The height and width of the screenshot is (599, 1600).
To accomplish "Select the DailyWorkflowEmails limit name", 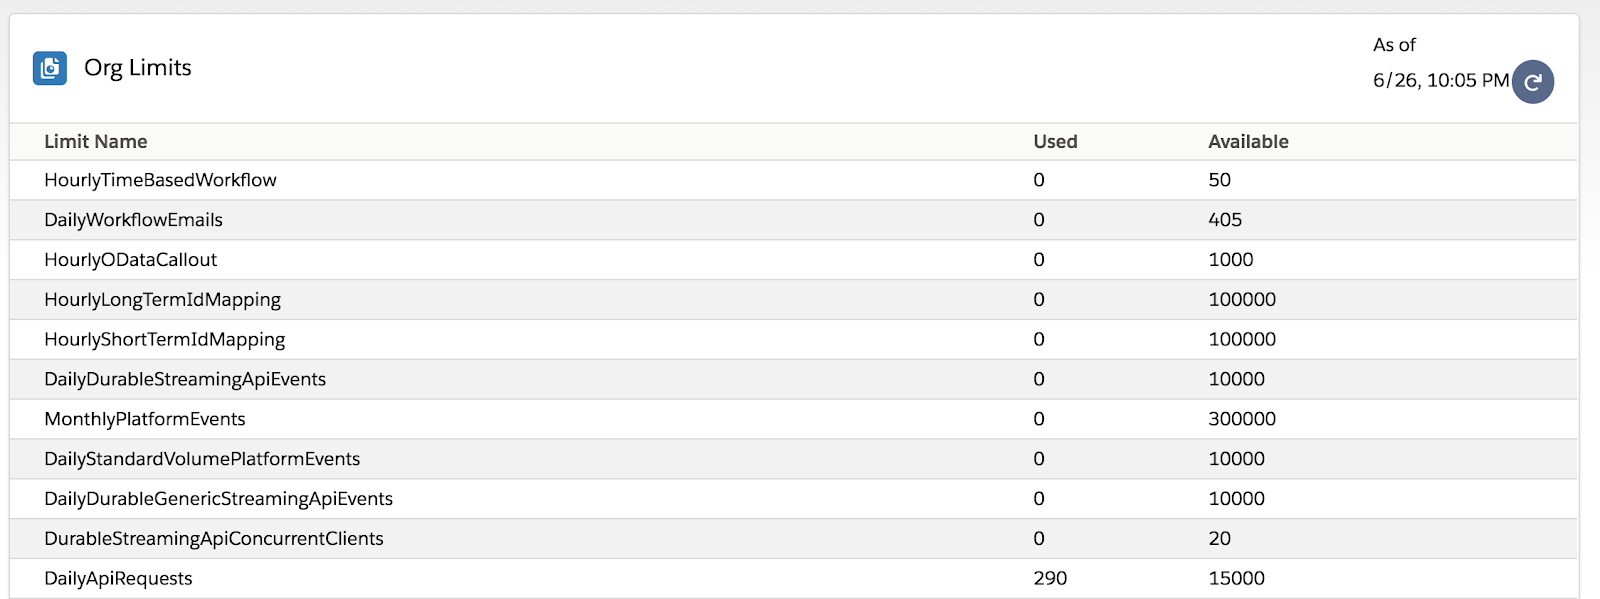I will (x=133, y=220).
